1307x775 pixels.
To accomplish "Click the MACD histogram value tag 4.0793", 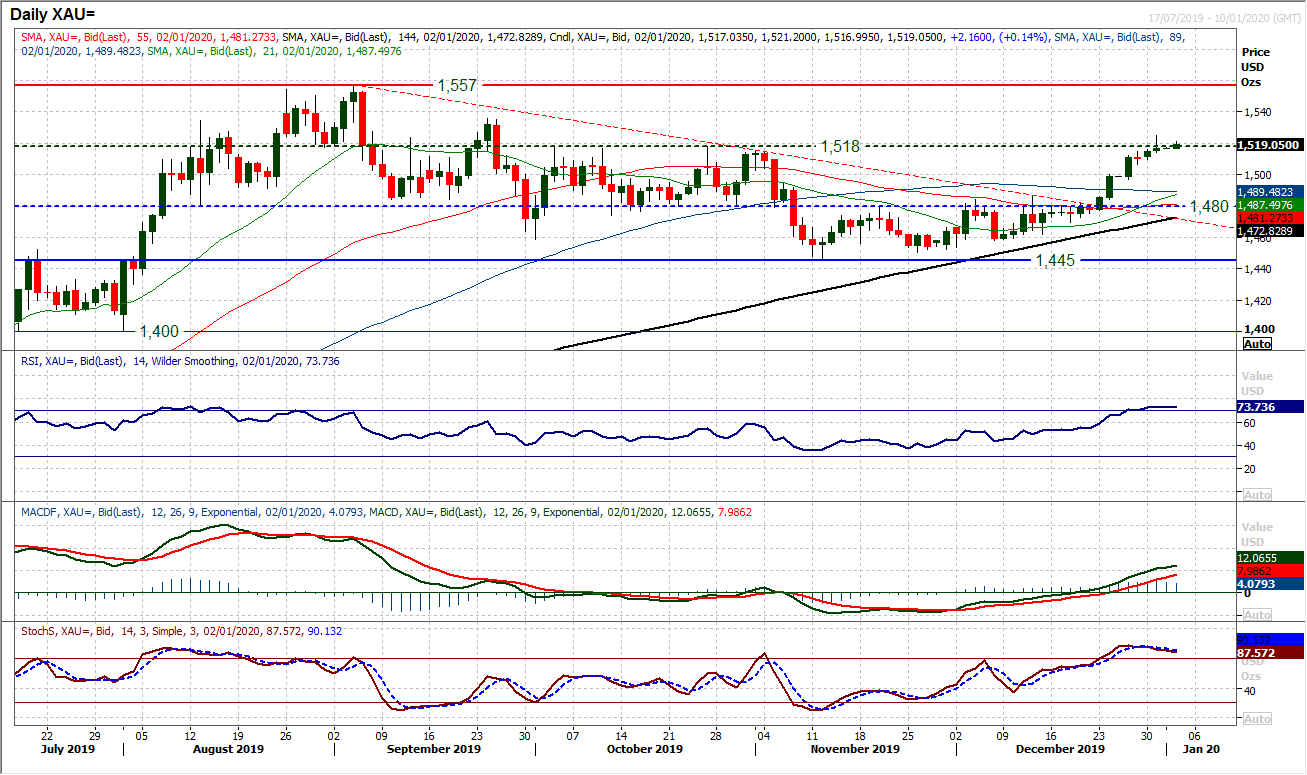I will 1268,583.
